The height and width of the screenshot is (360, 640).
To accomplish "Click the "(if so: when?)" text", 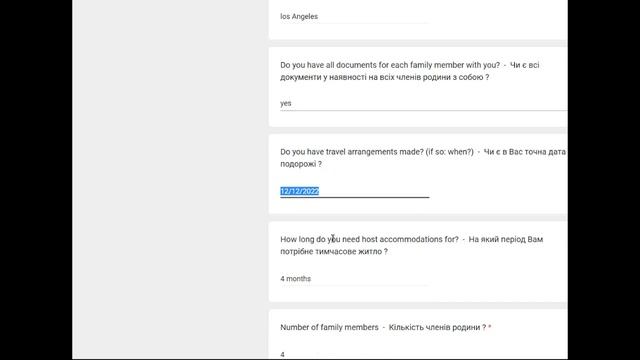I will tap(449, 152).
